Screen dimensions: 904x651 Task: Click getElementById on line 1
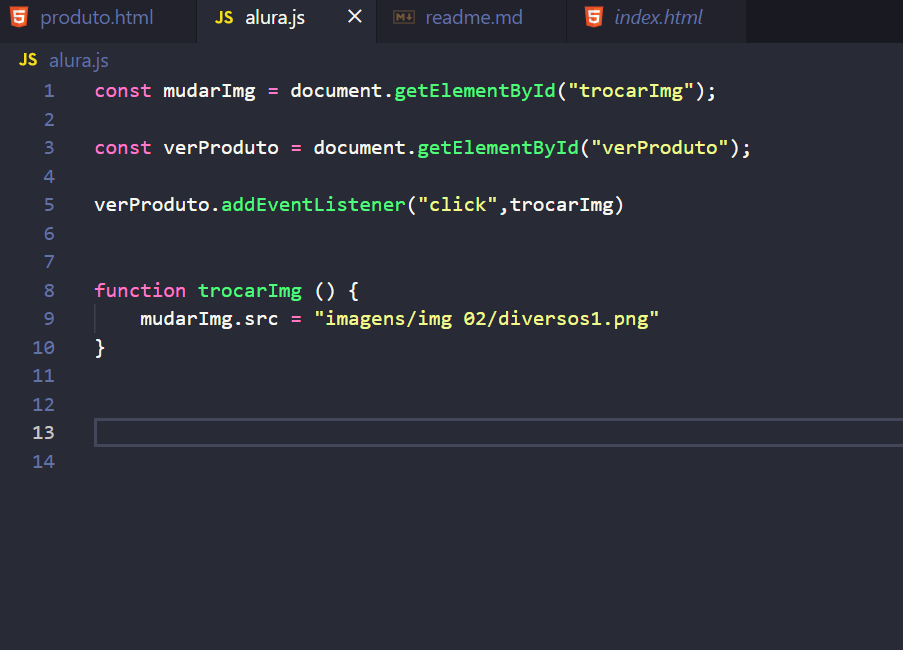click(474, 91)
